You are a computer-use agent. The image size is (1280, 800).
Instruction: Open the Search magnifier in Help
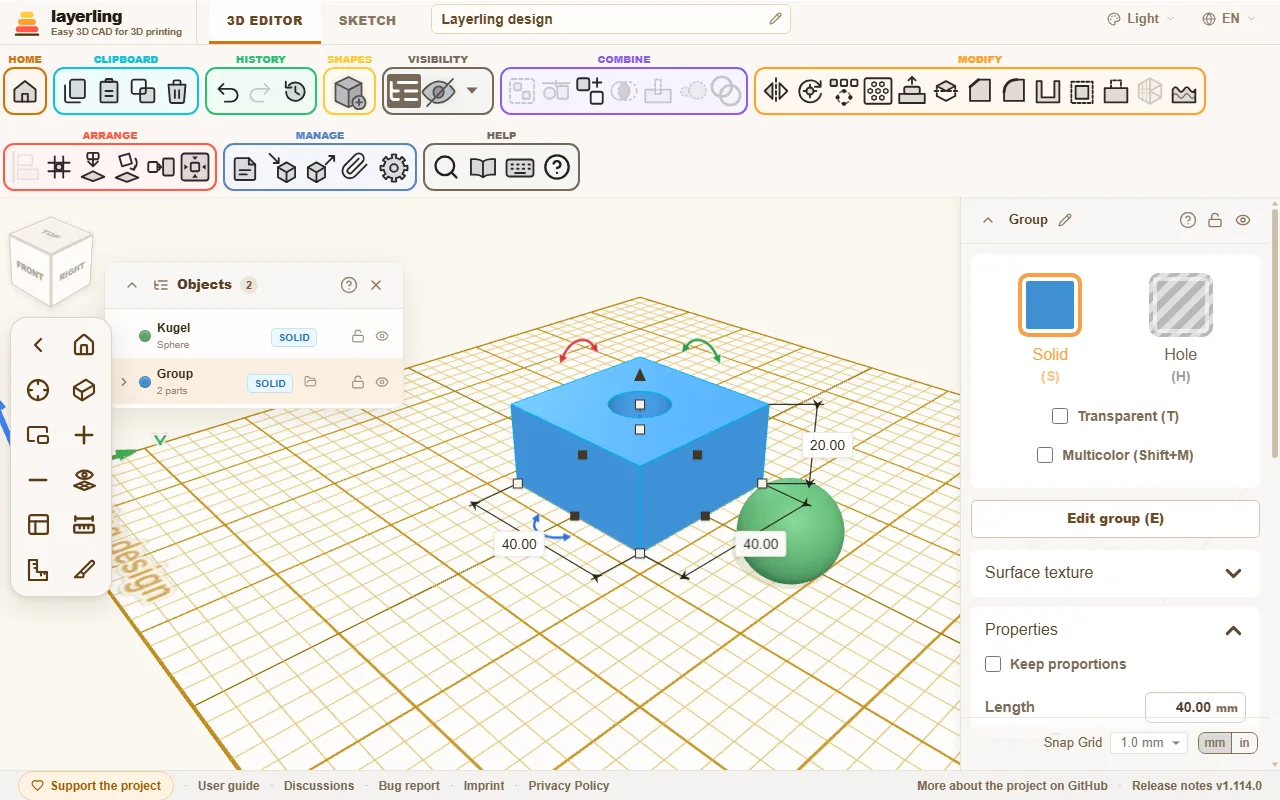click(446, 167)
